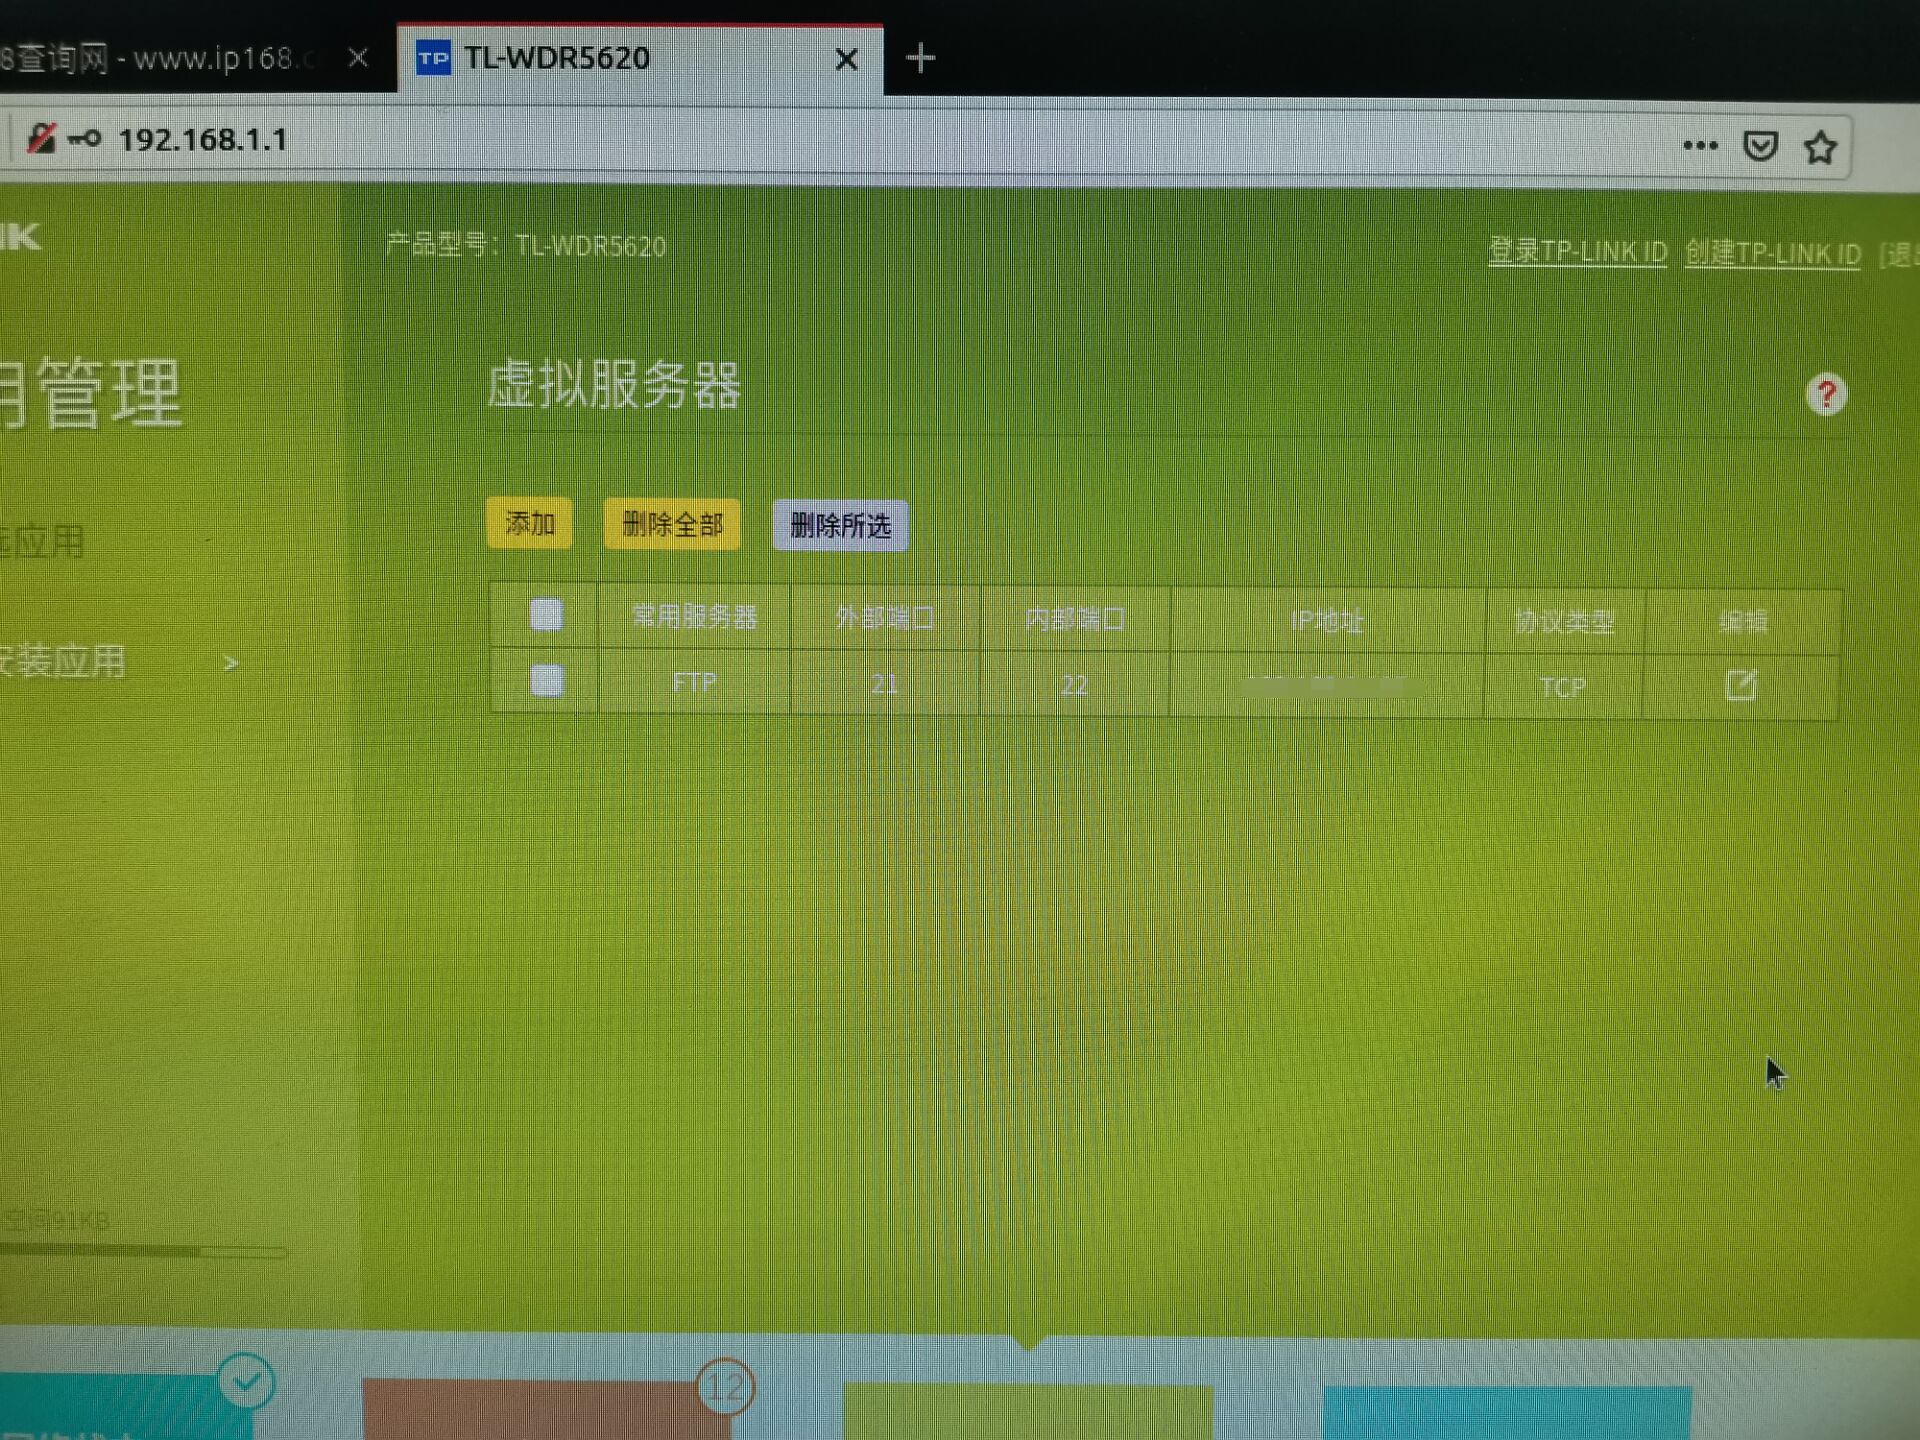Check the FTP row checkbox
Screen dimensions: 1920x1440
[546, 681]
